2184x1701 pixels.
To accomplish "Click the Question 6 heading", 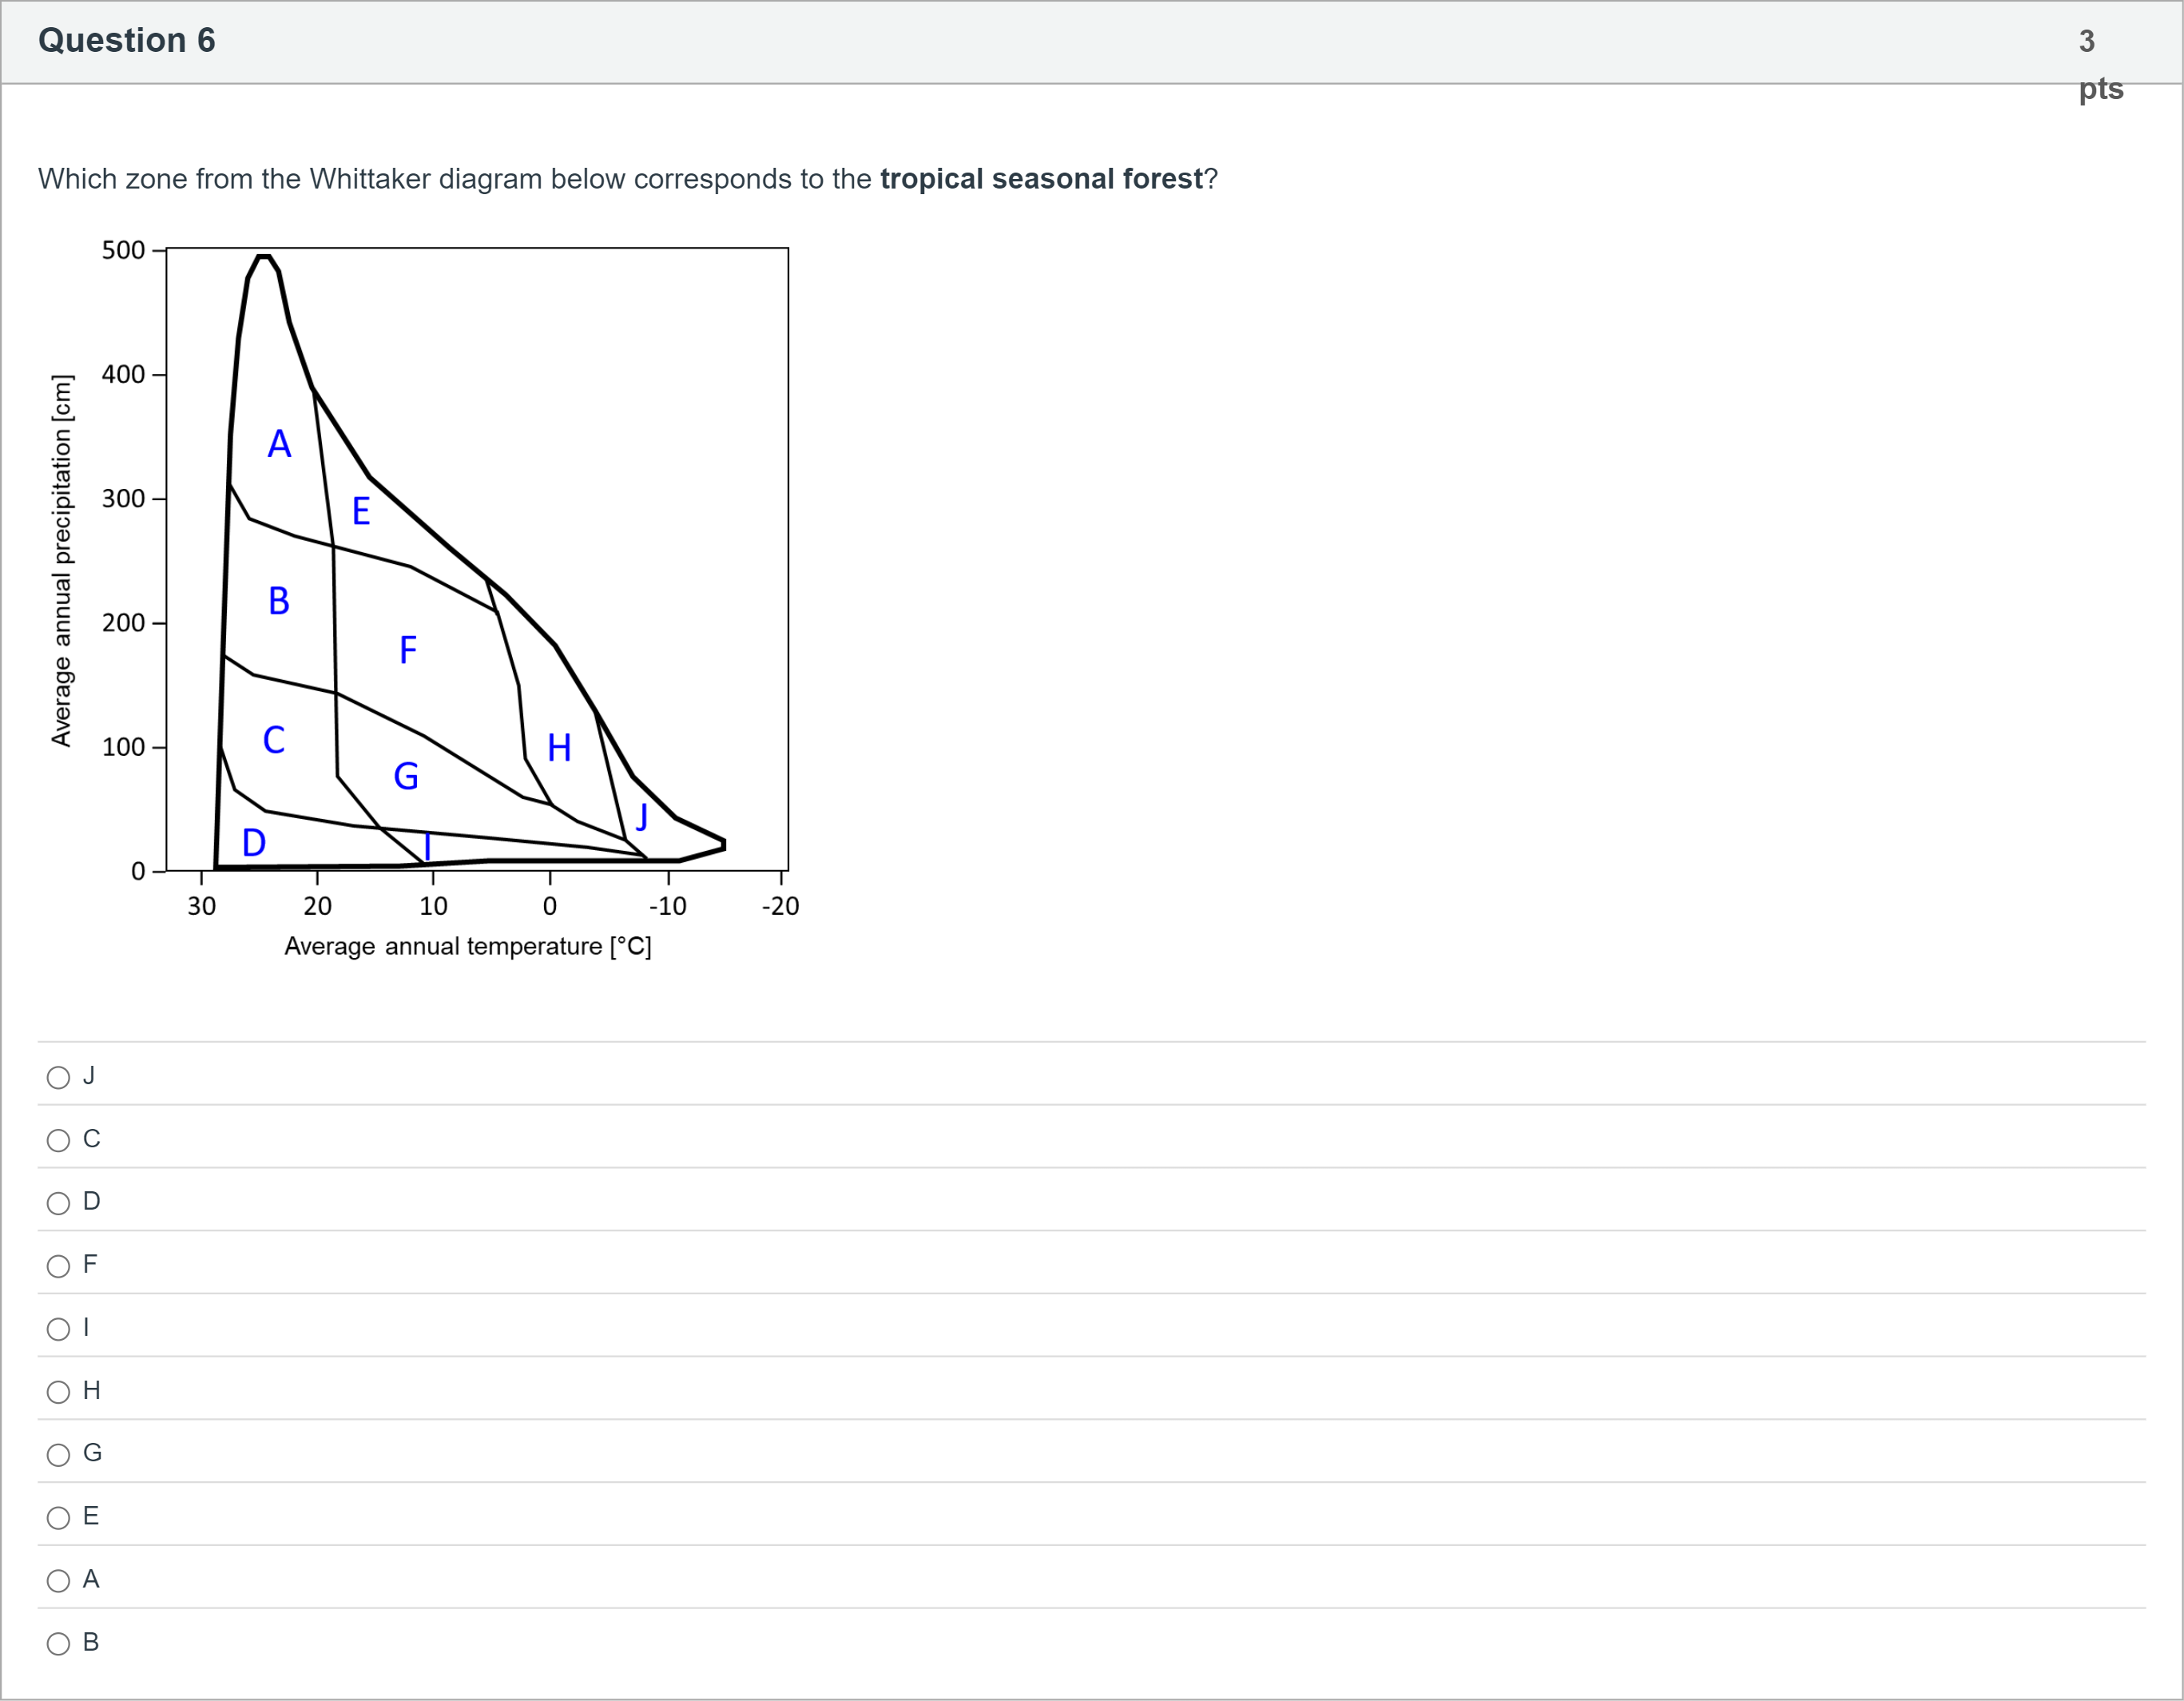I will [x=127, y=40].
